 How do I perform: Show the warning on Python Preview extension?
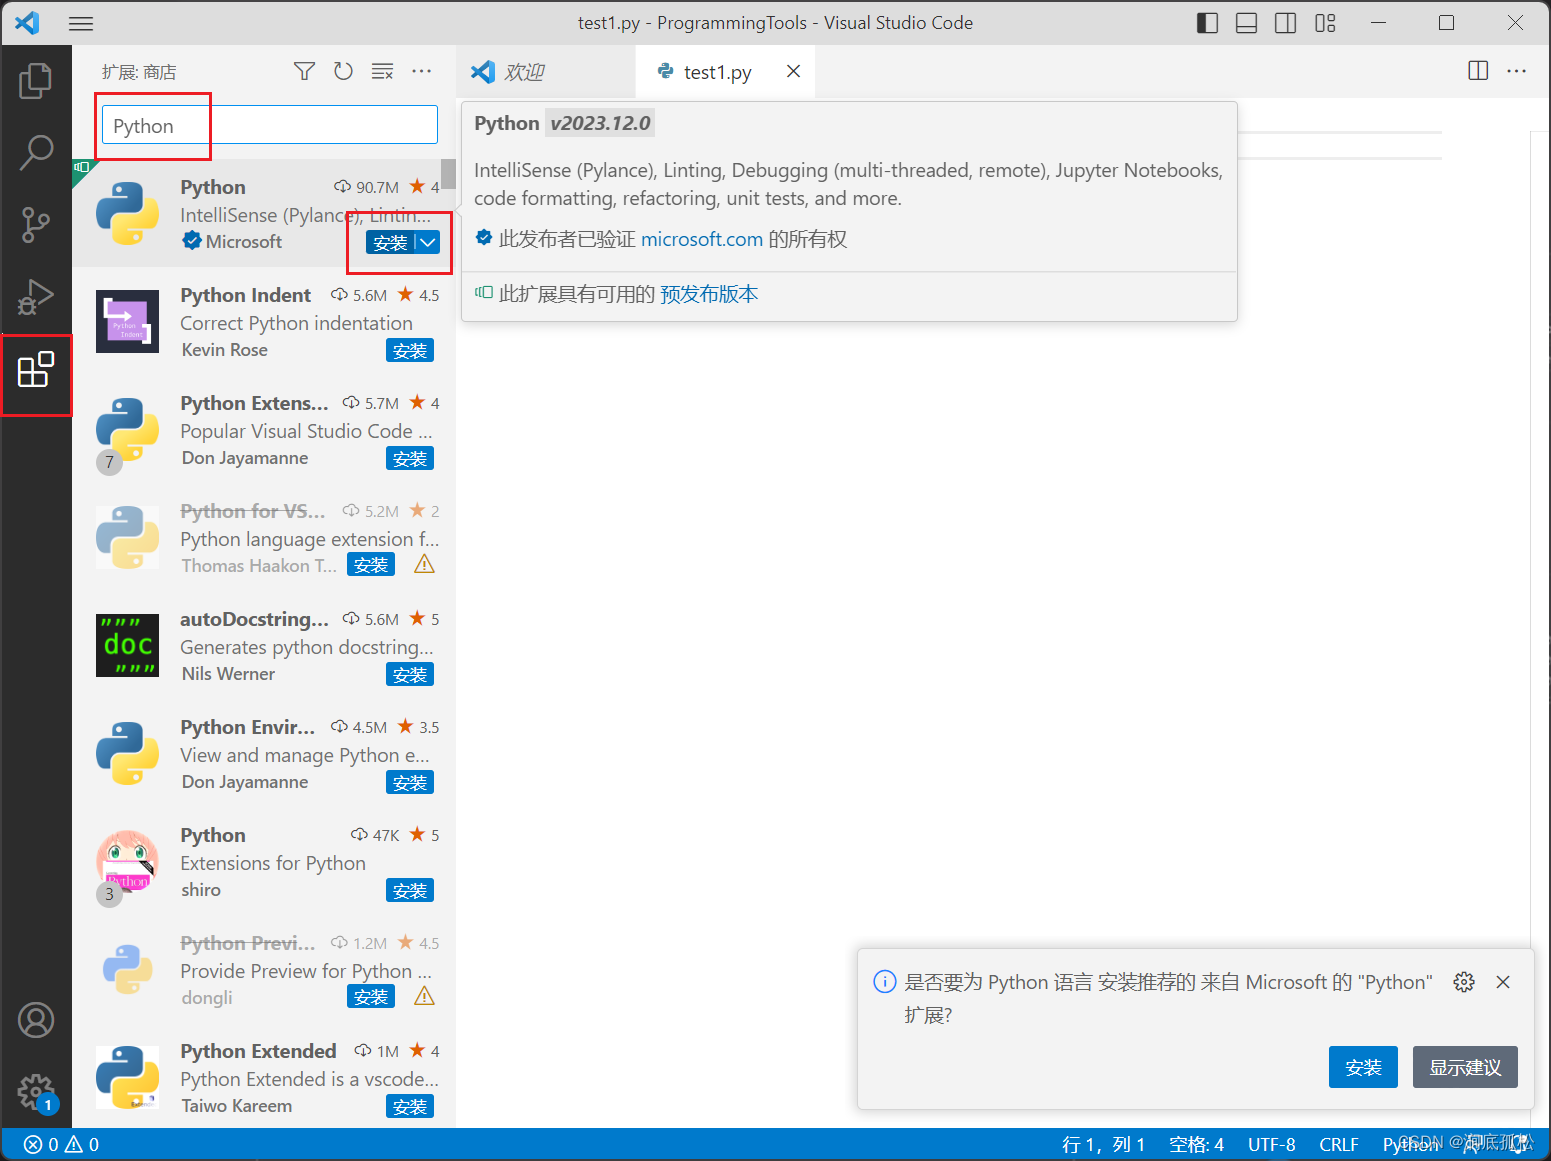(x=424, y=997)
